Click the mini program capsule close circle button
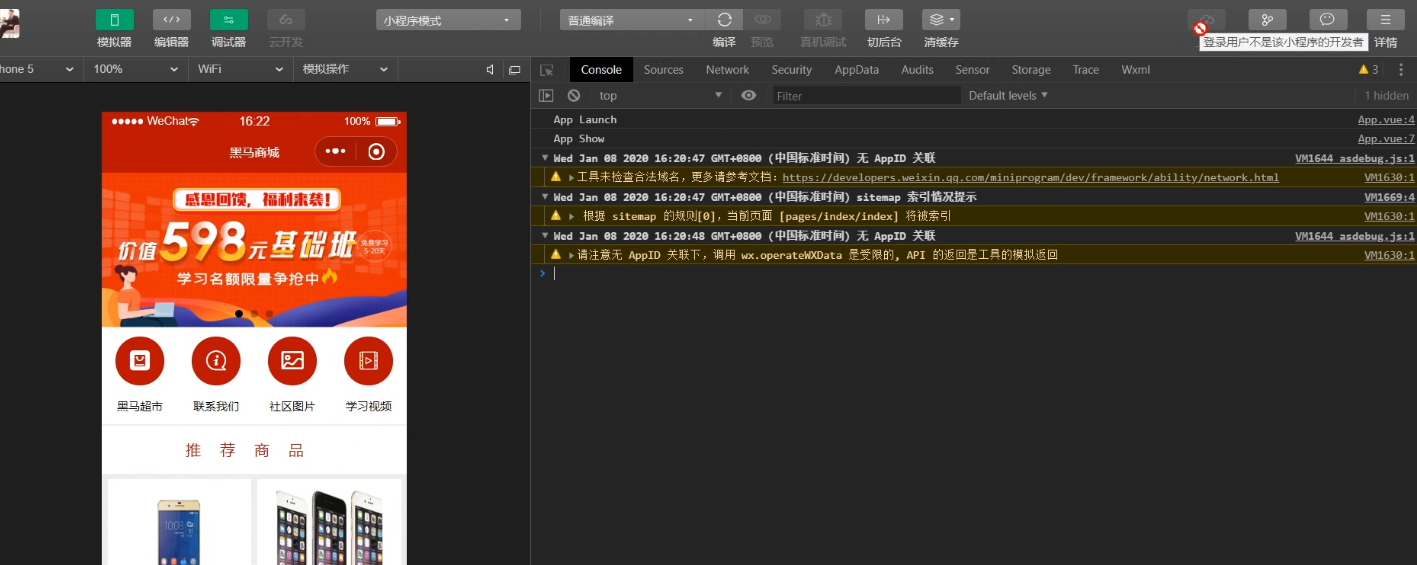Image resolution: width=1417 pixels, height=565 pixels. click(x=376, y=152)
